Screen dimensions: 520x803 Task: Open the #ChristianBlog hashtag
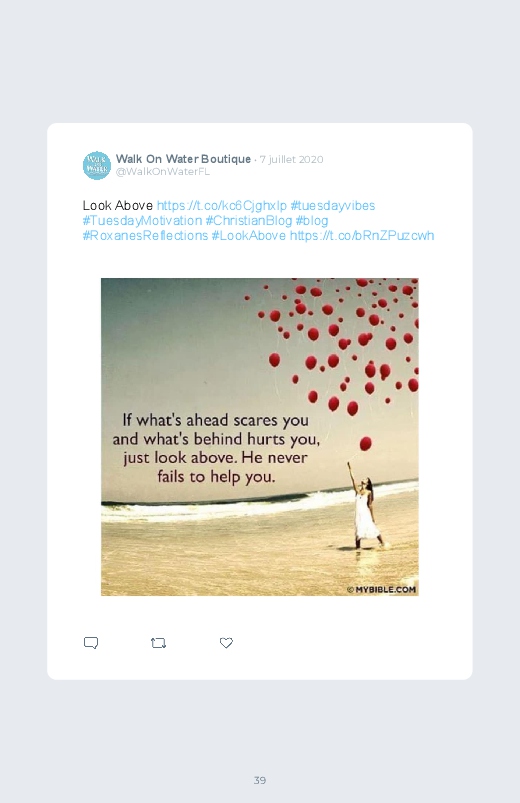pyautogui.click(x=249, y=221)
